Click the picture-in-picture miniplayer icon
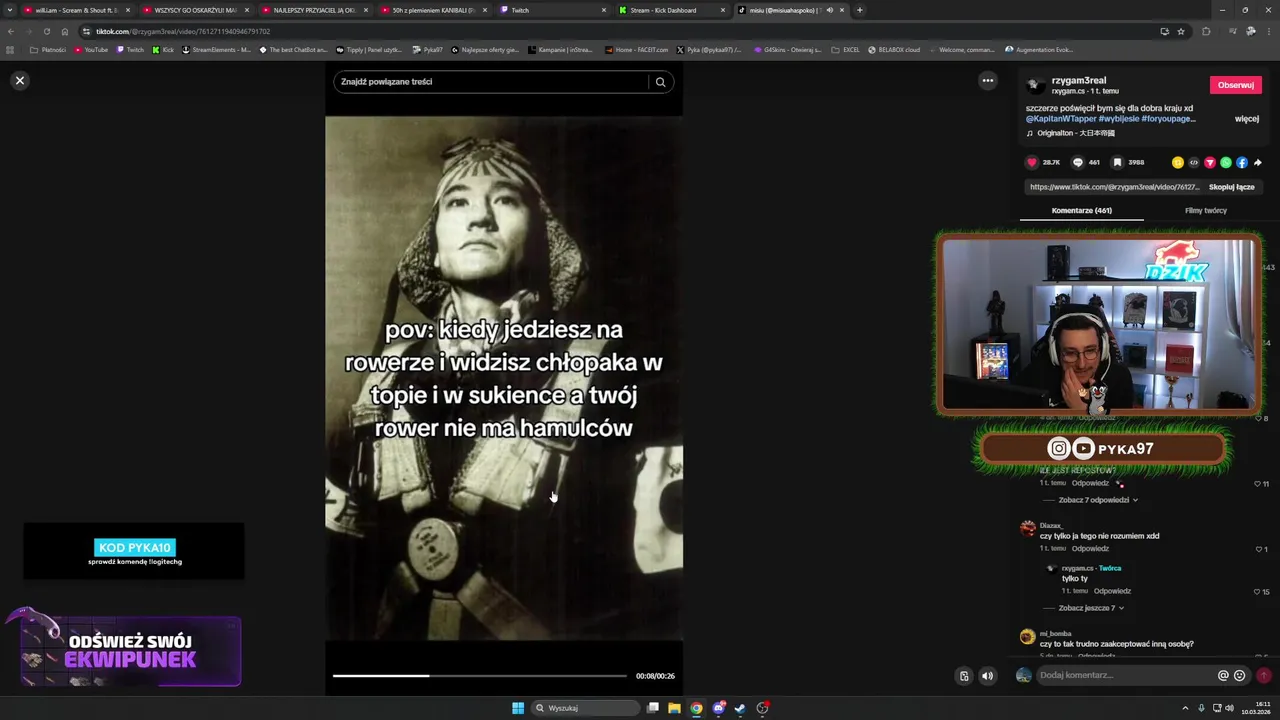Image resolution: width=1280 pixels, height=720 pixels. click(964, 676)
